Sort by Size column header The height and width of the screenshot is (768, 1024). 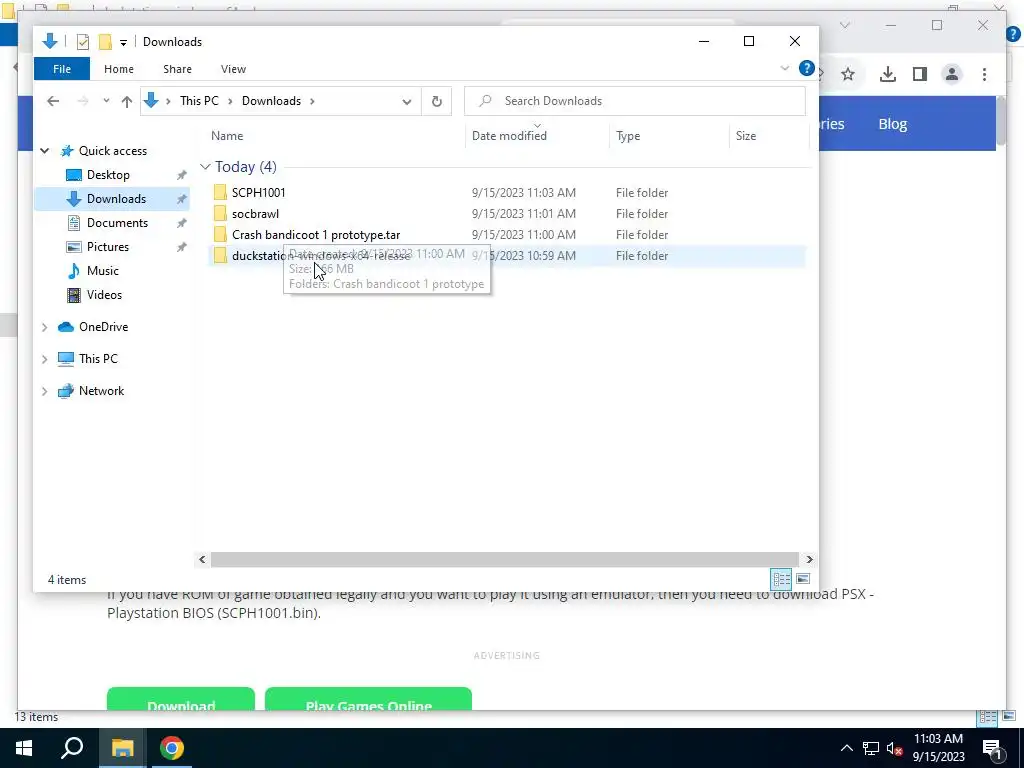point(746,136)
